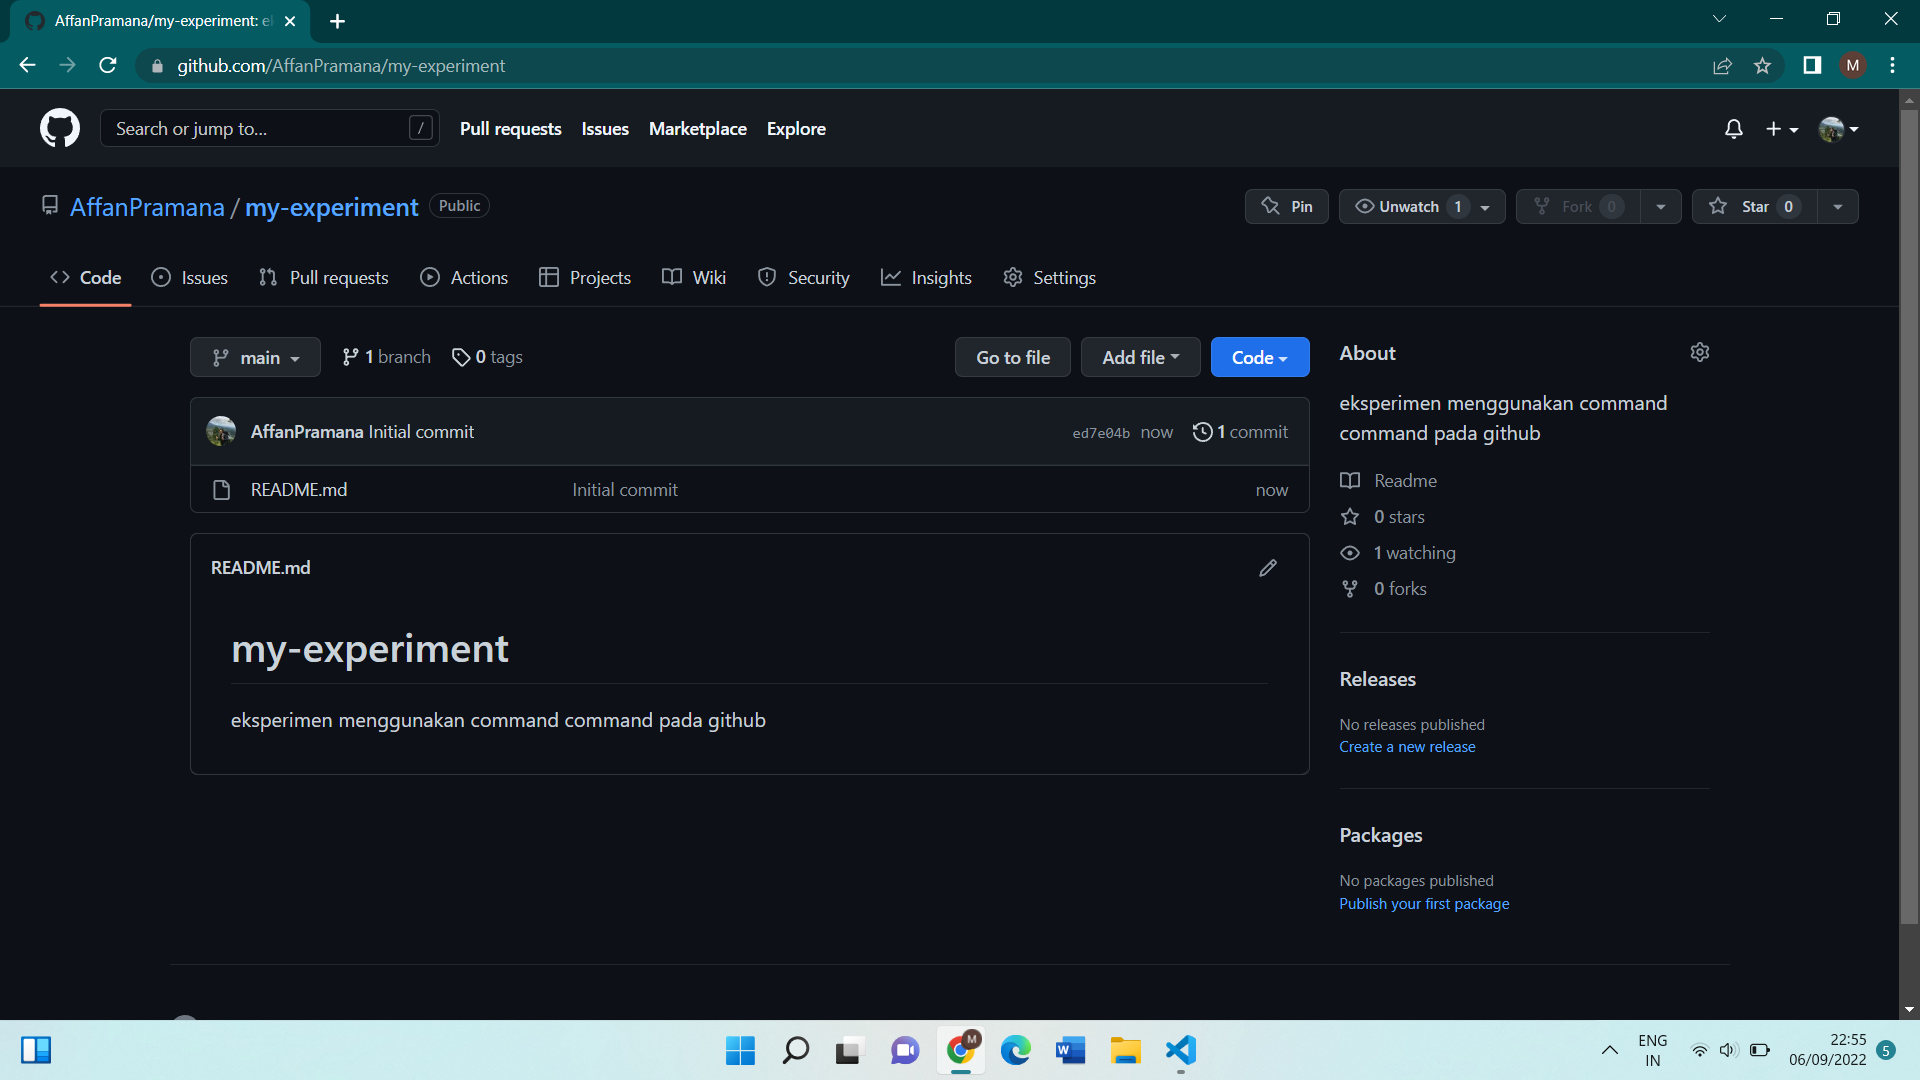Open the Insights tab
The width and height of the screenshot is (1920, 1080).
[926, 277]
